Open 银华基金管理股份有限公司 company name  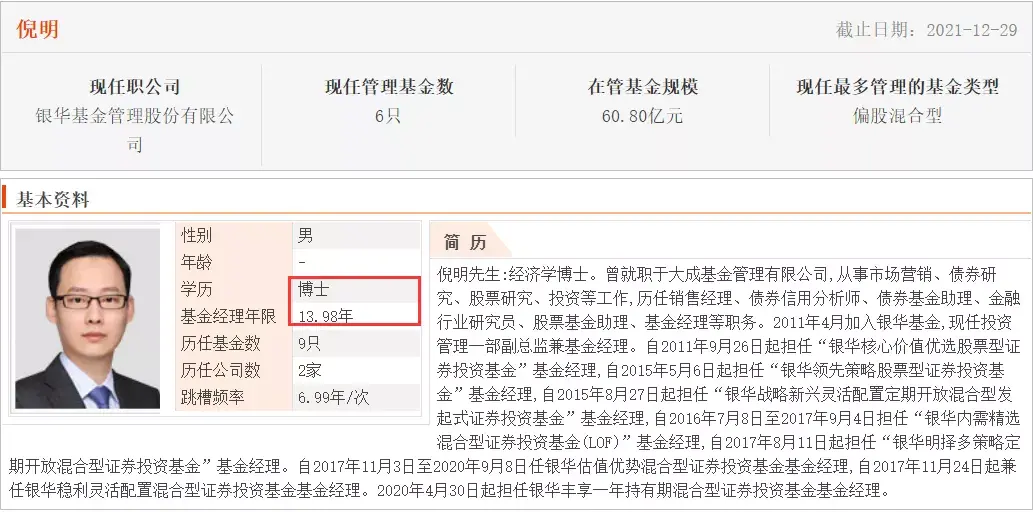(x=134, y=130)
